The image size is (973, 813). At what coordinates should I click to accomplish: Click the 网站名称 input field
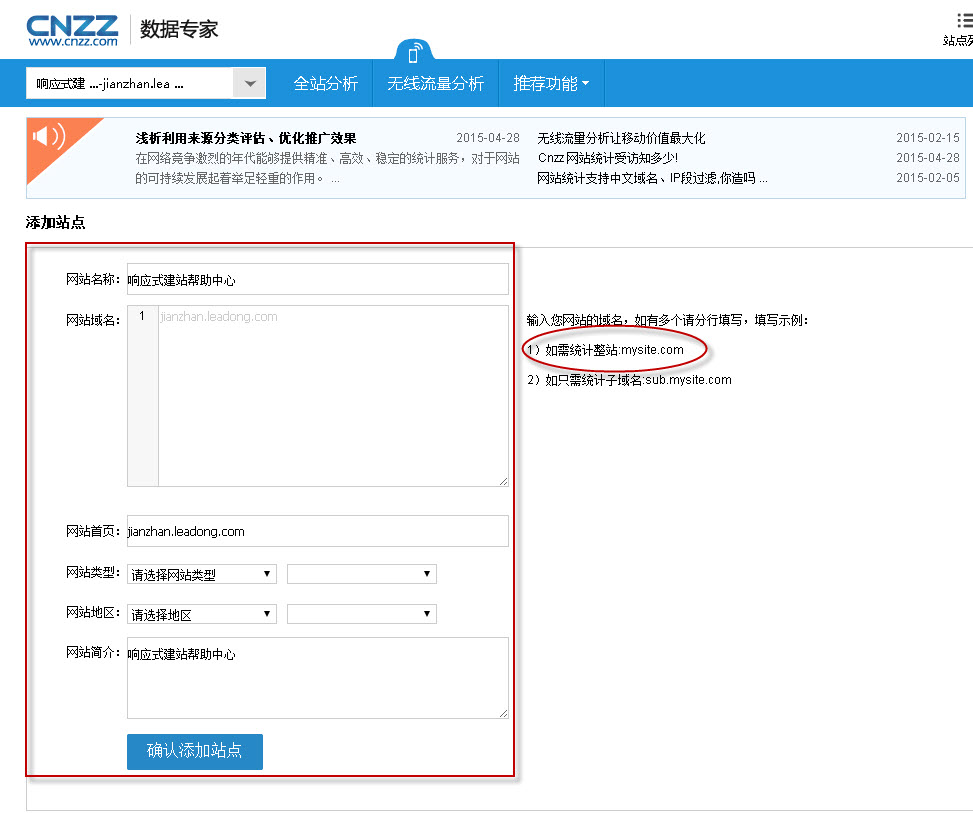point(316,278)
